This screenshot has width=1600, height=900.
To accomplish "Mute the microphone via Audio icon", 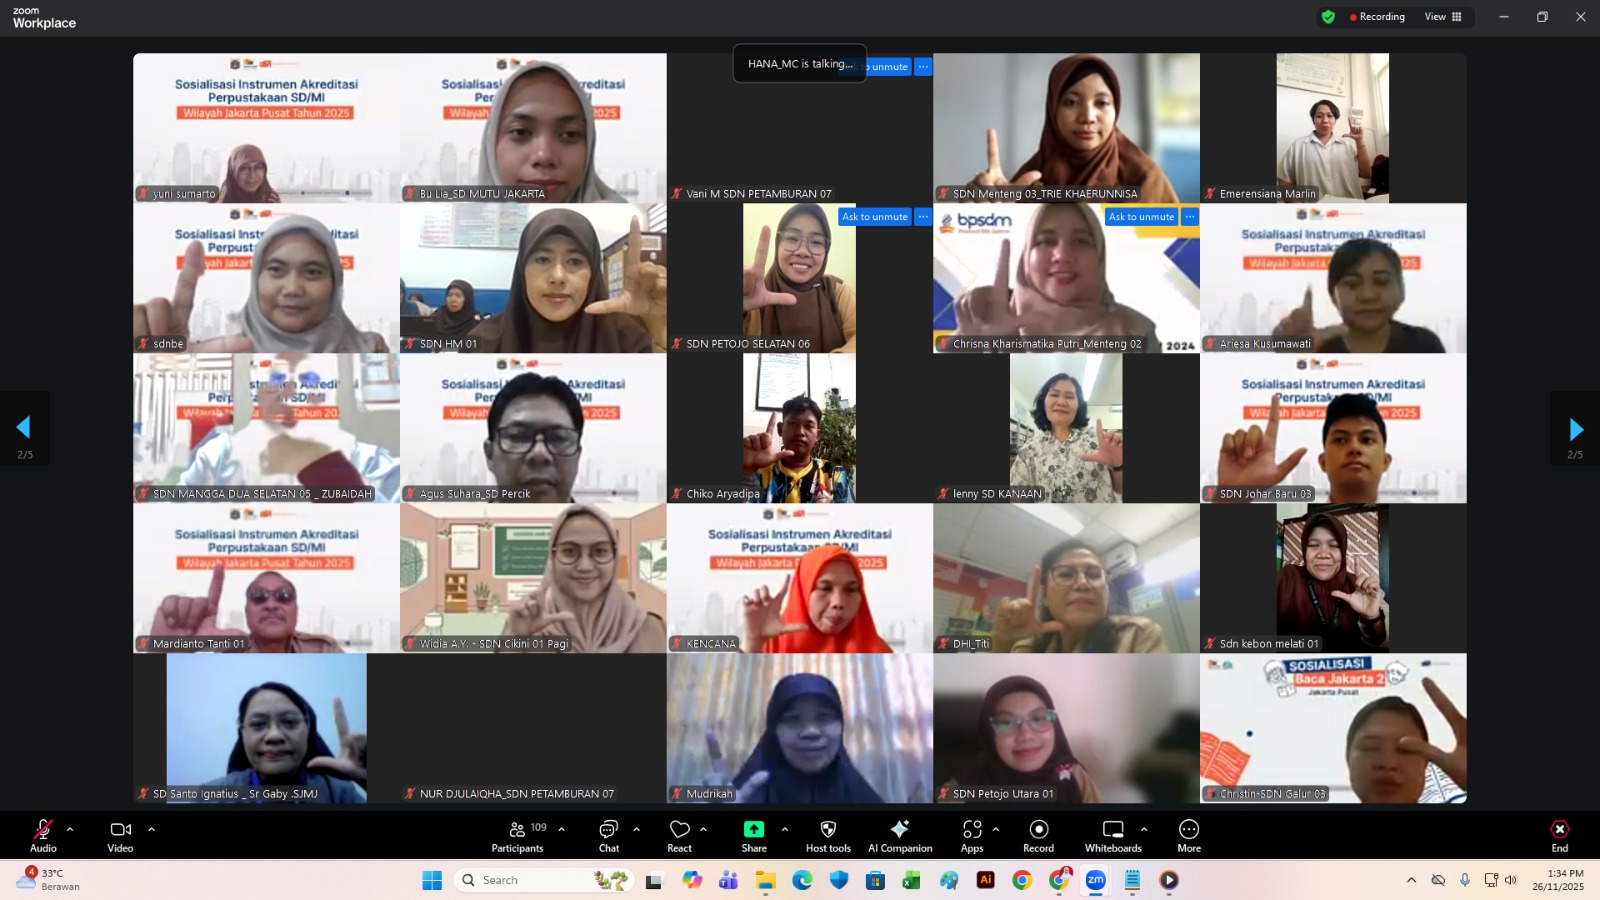I will tap(43, 830).
